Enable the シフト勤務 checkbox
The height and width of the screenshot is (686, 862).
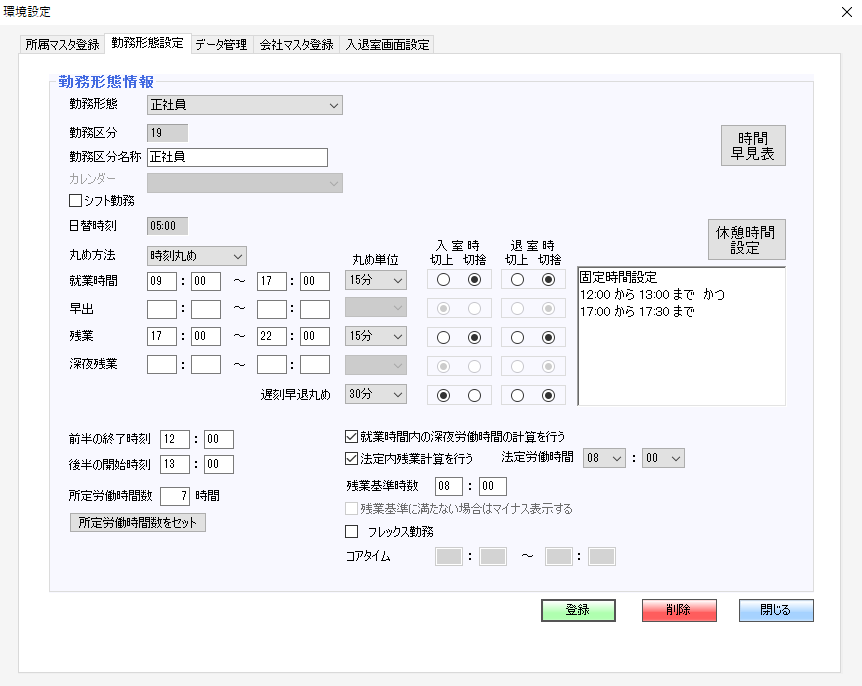(x=75, y=202)
